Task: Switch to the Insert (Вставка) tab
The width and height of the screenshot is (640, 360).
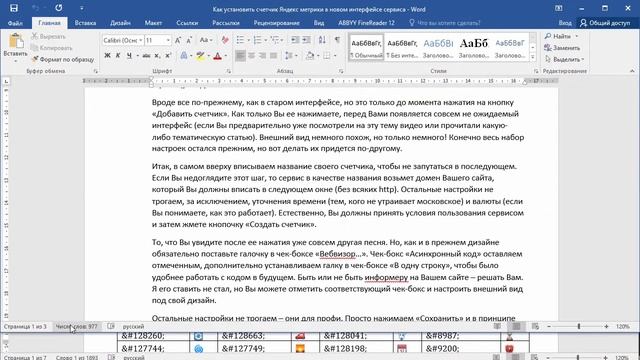Action: tap(85, 23)
